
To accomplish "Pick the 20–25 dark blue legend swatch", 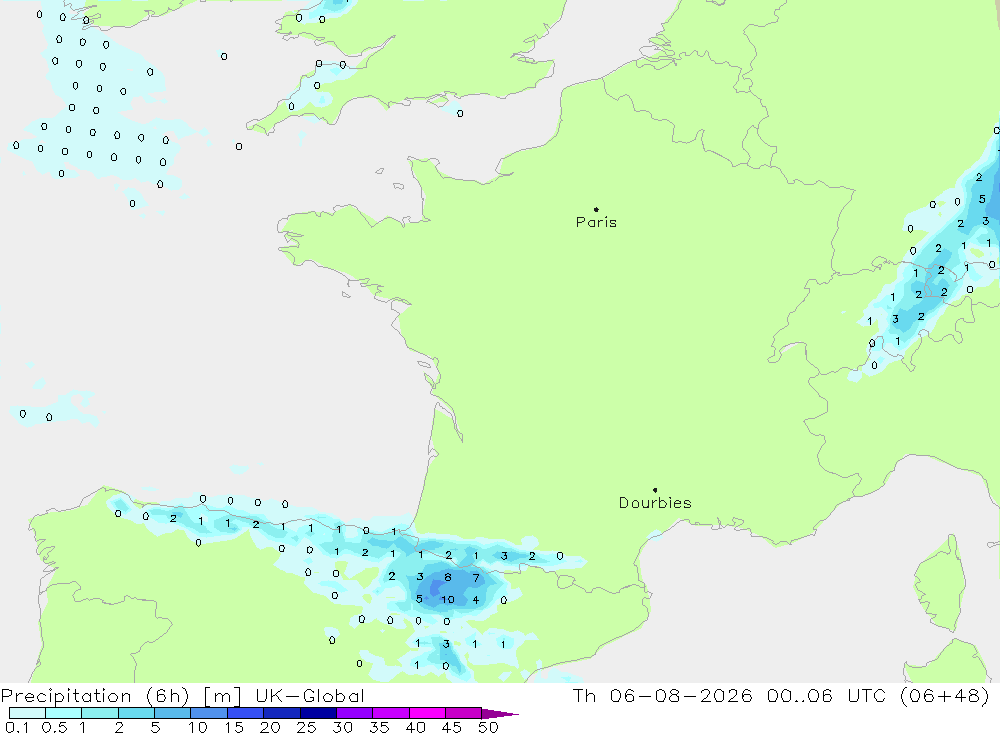I will click(282, 713).
